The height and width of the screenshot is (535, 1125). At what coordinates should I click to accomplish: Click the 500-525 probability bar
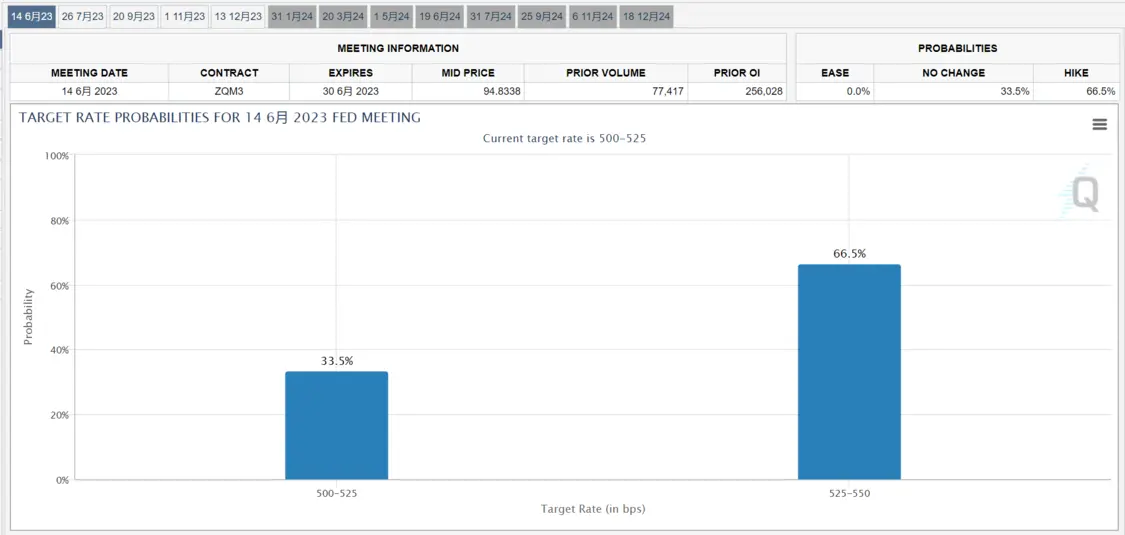(x=336, y=425)
